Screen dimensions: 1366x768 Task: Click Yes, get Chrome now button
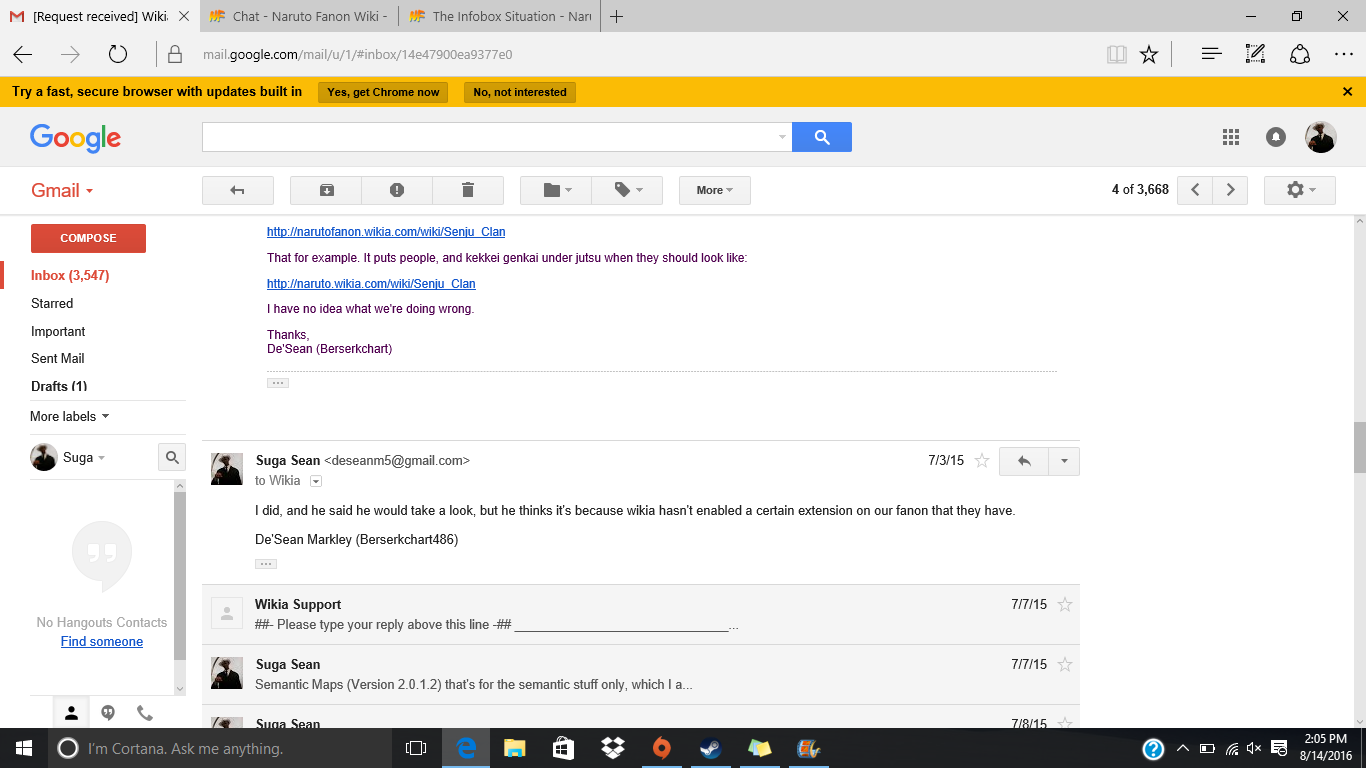tap(383, 92)
